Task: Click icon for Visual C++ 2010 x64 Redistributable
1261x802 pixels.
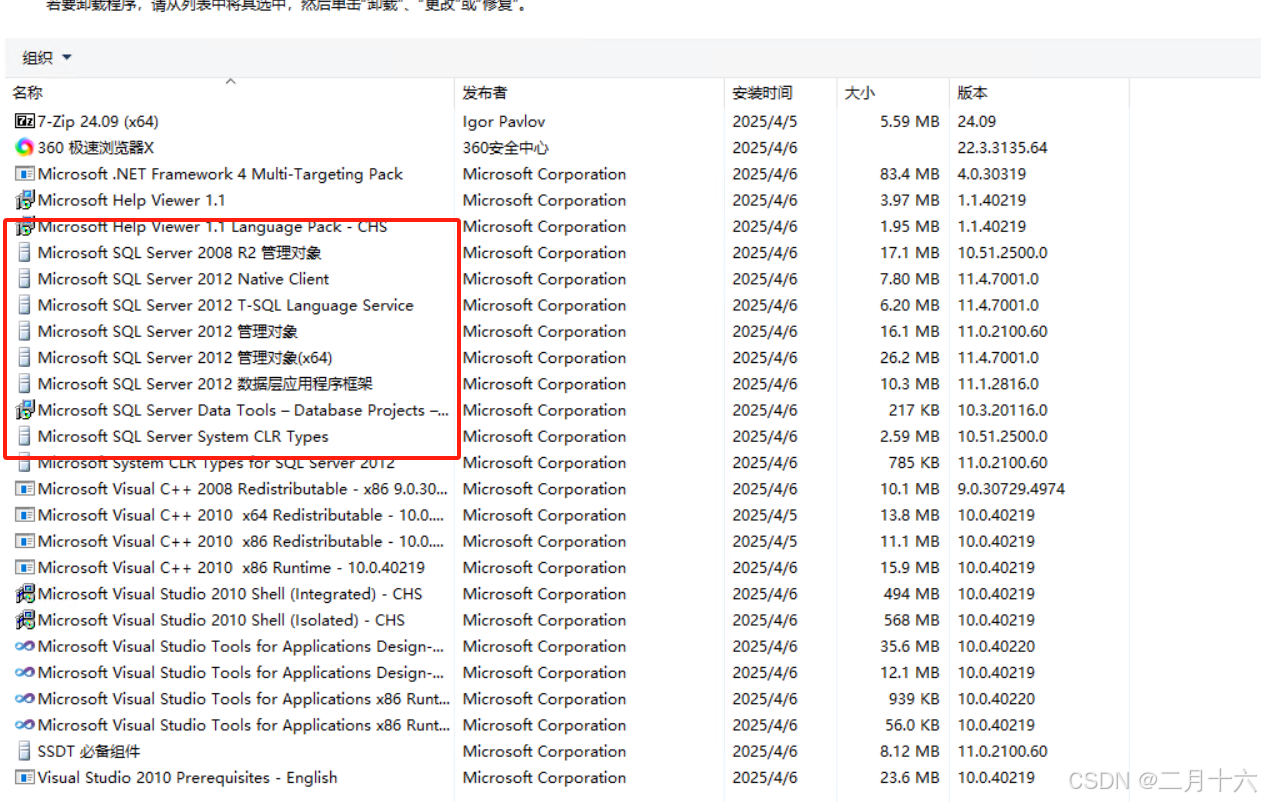Action: [x=25, y=515]
